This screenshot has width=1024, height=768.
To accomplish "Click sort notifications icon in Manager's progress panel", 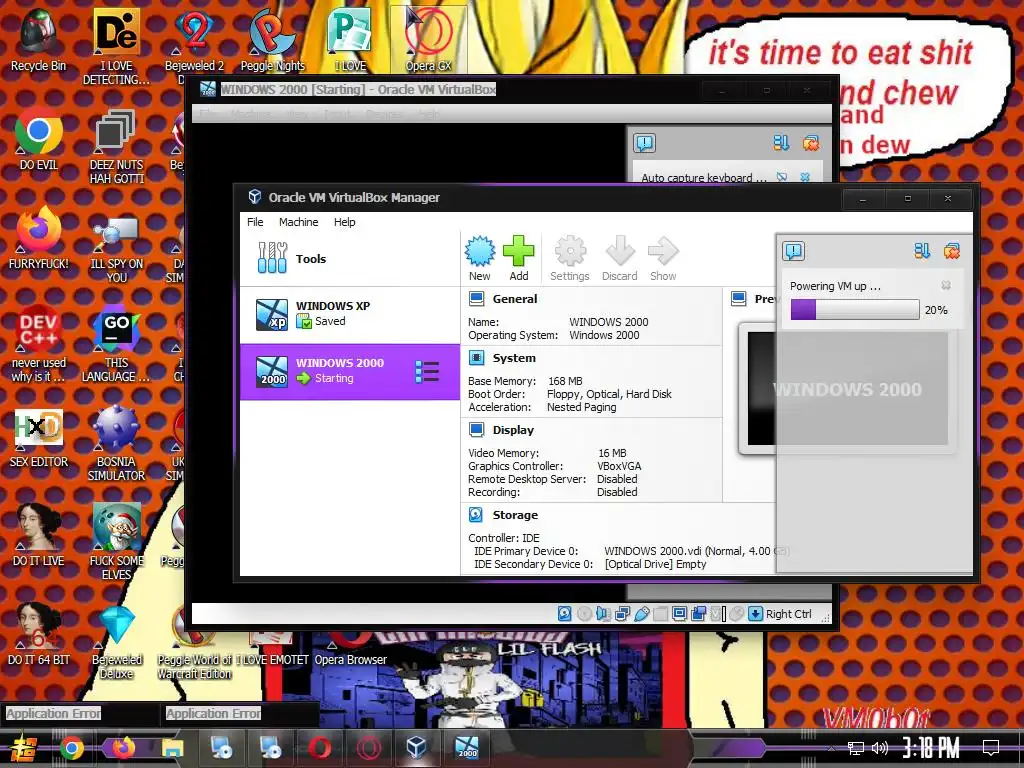I will pyautogui.click(x=922, y=251).
